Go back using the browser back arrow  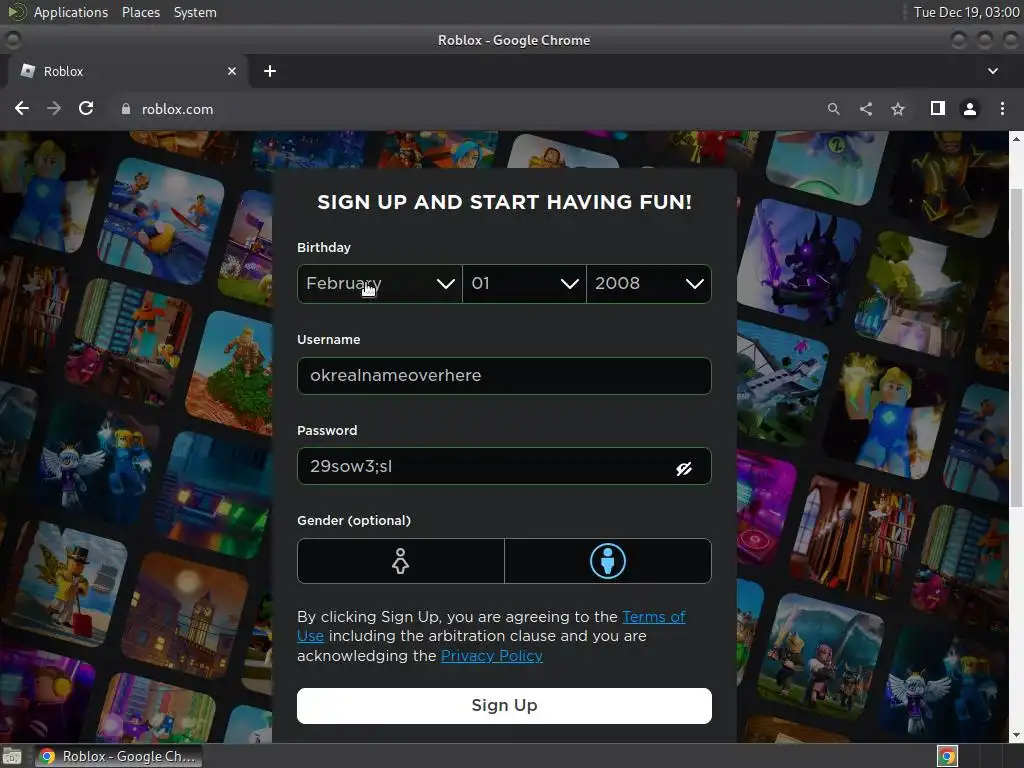pos(22,108)
